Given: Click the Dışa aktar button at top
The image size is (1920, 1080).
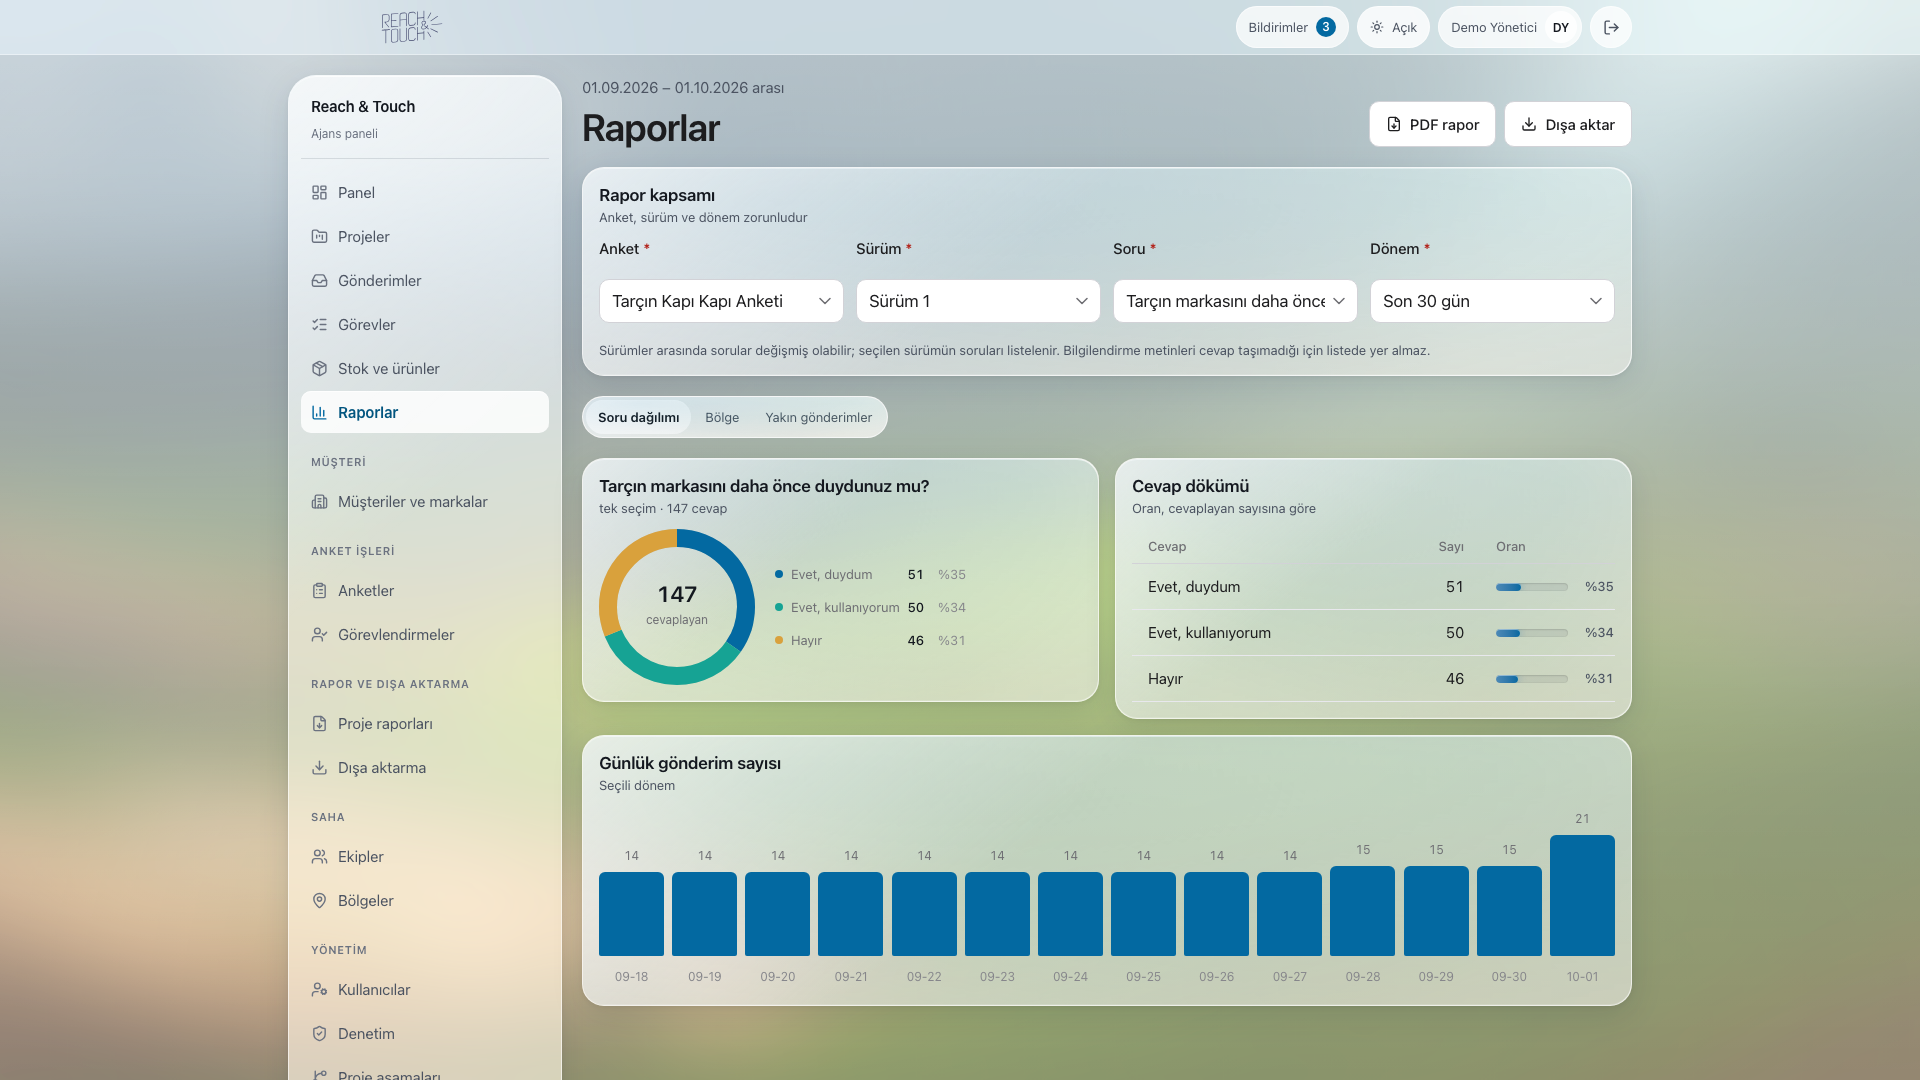Looking at the screenshot, I should (1567, 124).
